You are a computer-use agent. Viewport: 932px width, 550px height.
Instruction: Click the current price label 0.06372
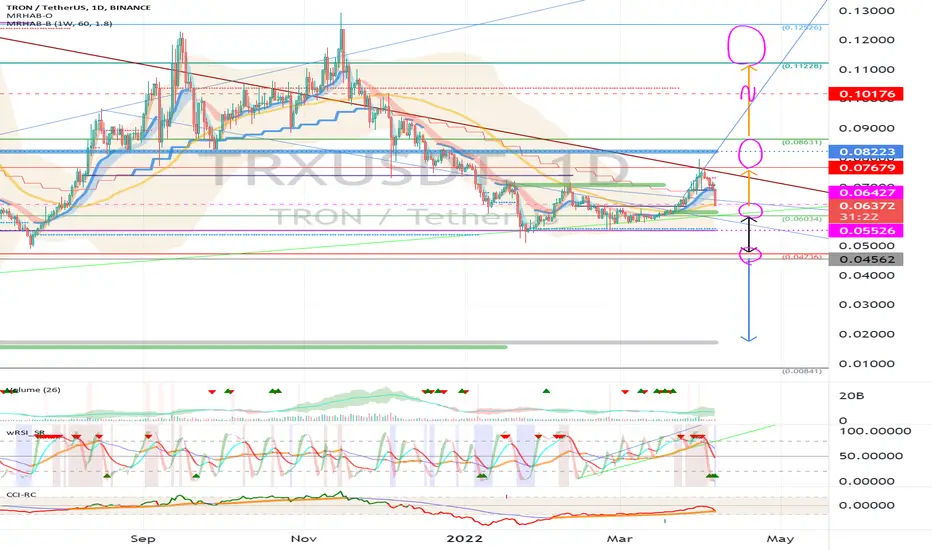[866, 206]
